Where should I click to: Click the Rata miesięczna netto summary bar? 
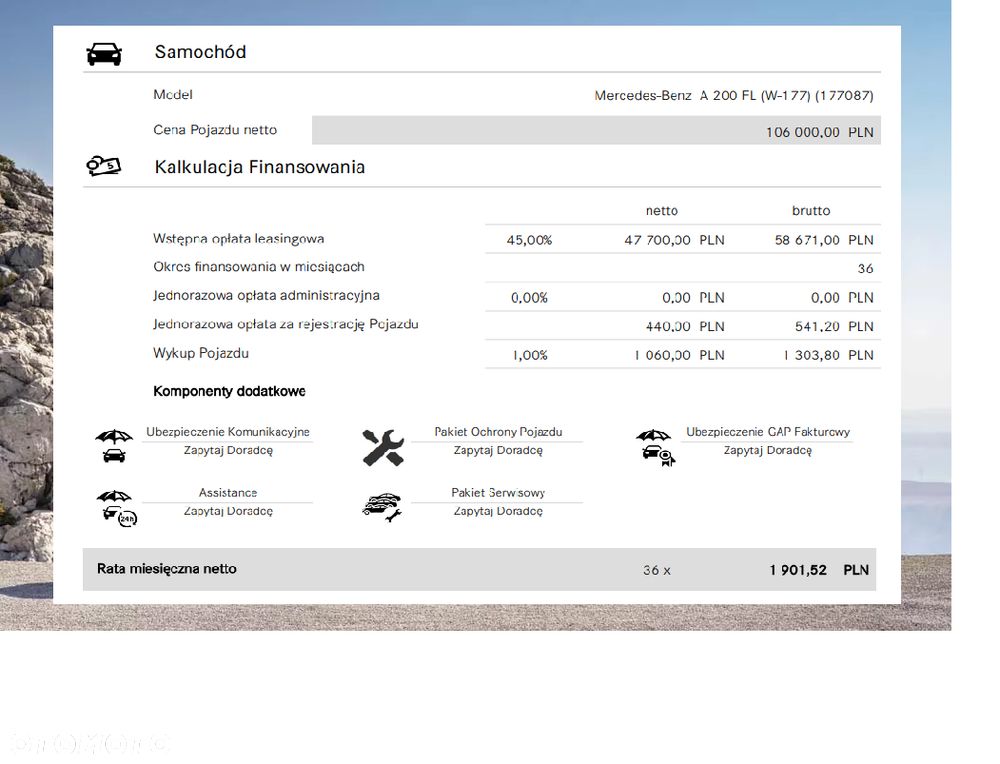click(479, 569)
